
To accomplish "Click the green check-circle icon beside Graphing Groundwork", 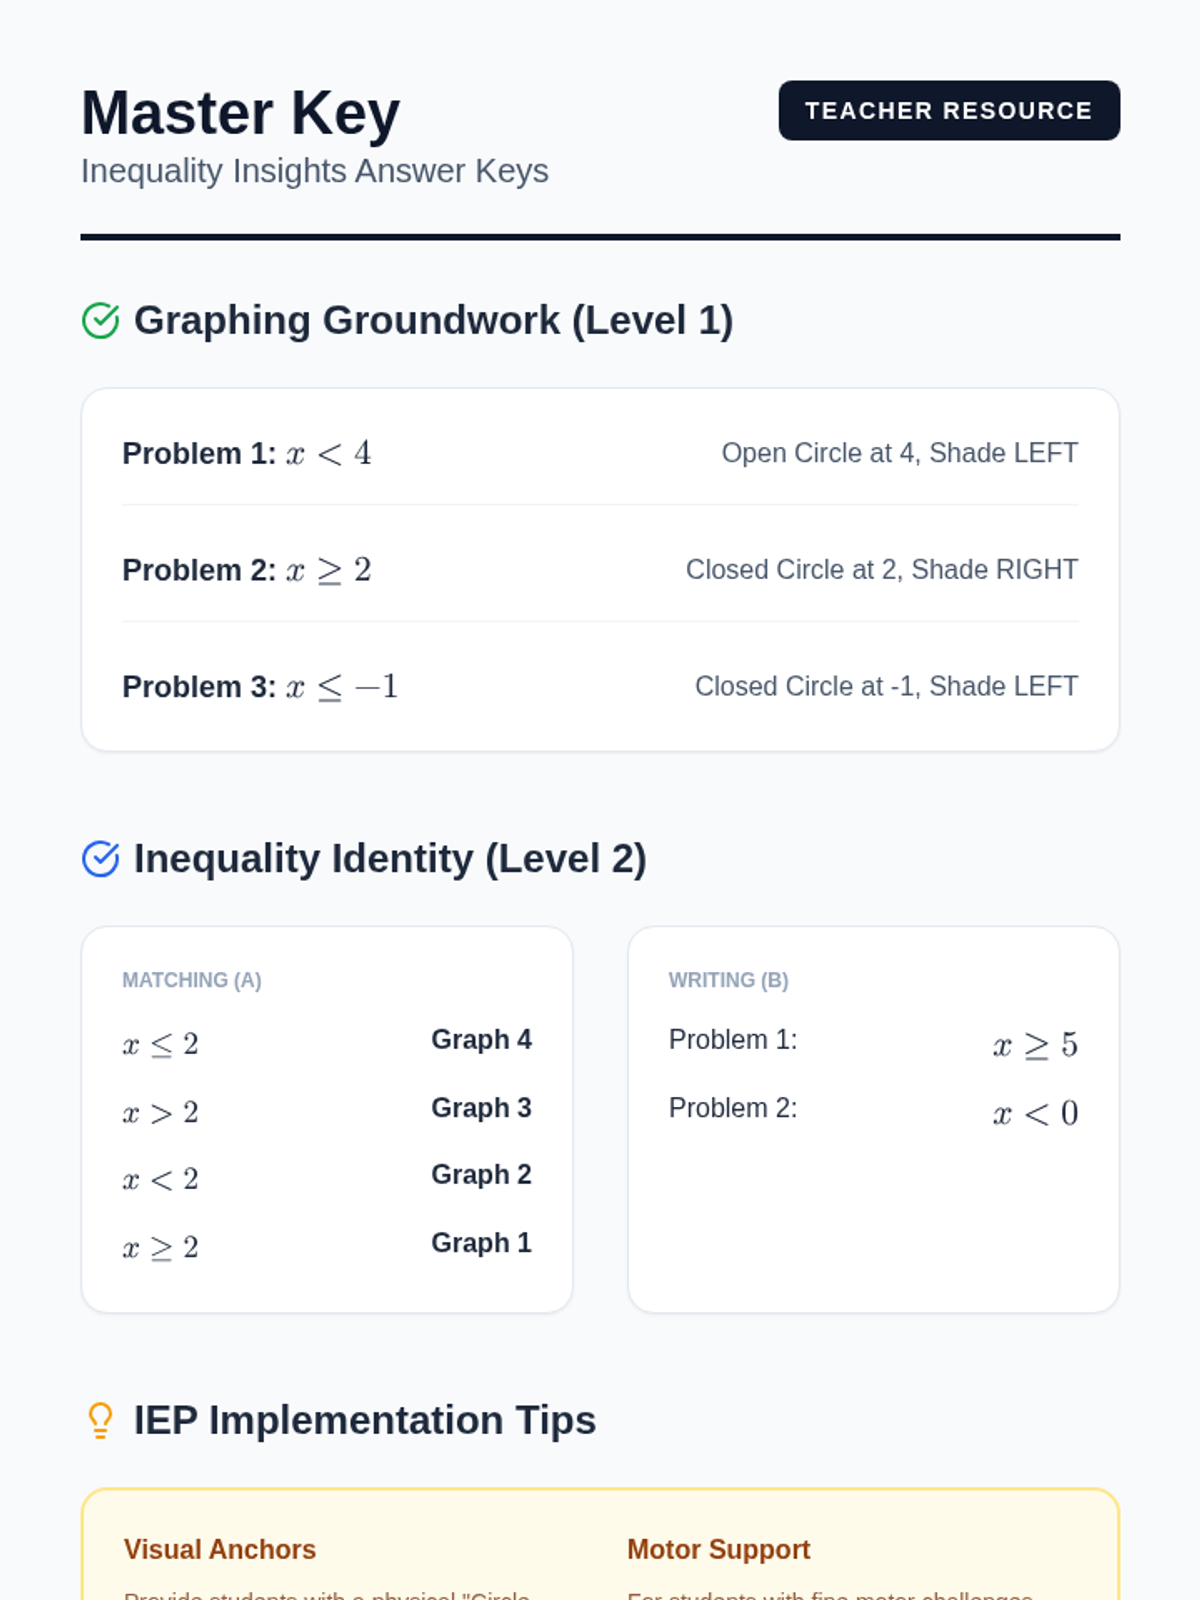I will [x=100, y=321].
